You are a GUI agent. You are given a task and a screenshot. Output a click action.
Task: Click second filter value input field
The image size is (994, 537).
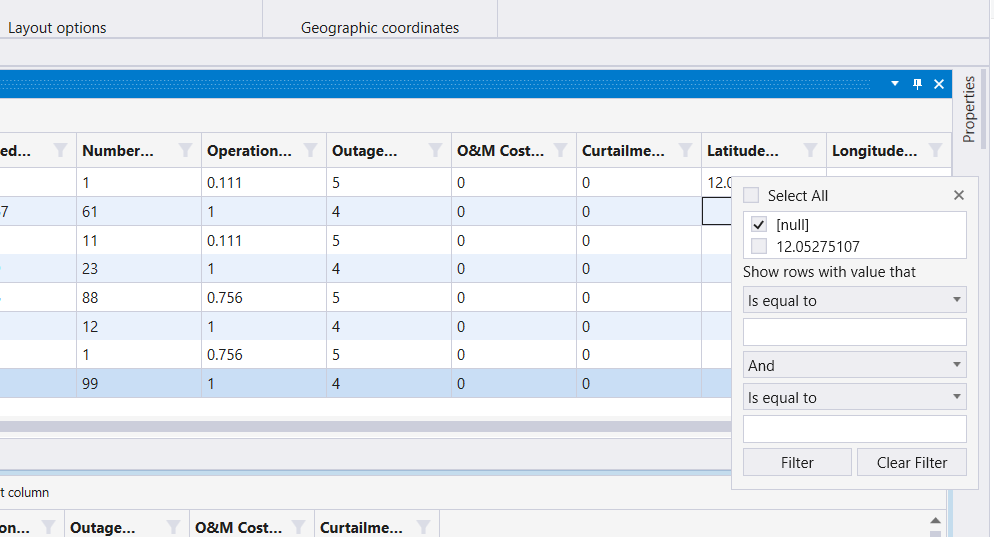855,429
